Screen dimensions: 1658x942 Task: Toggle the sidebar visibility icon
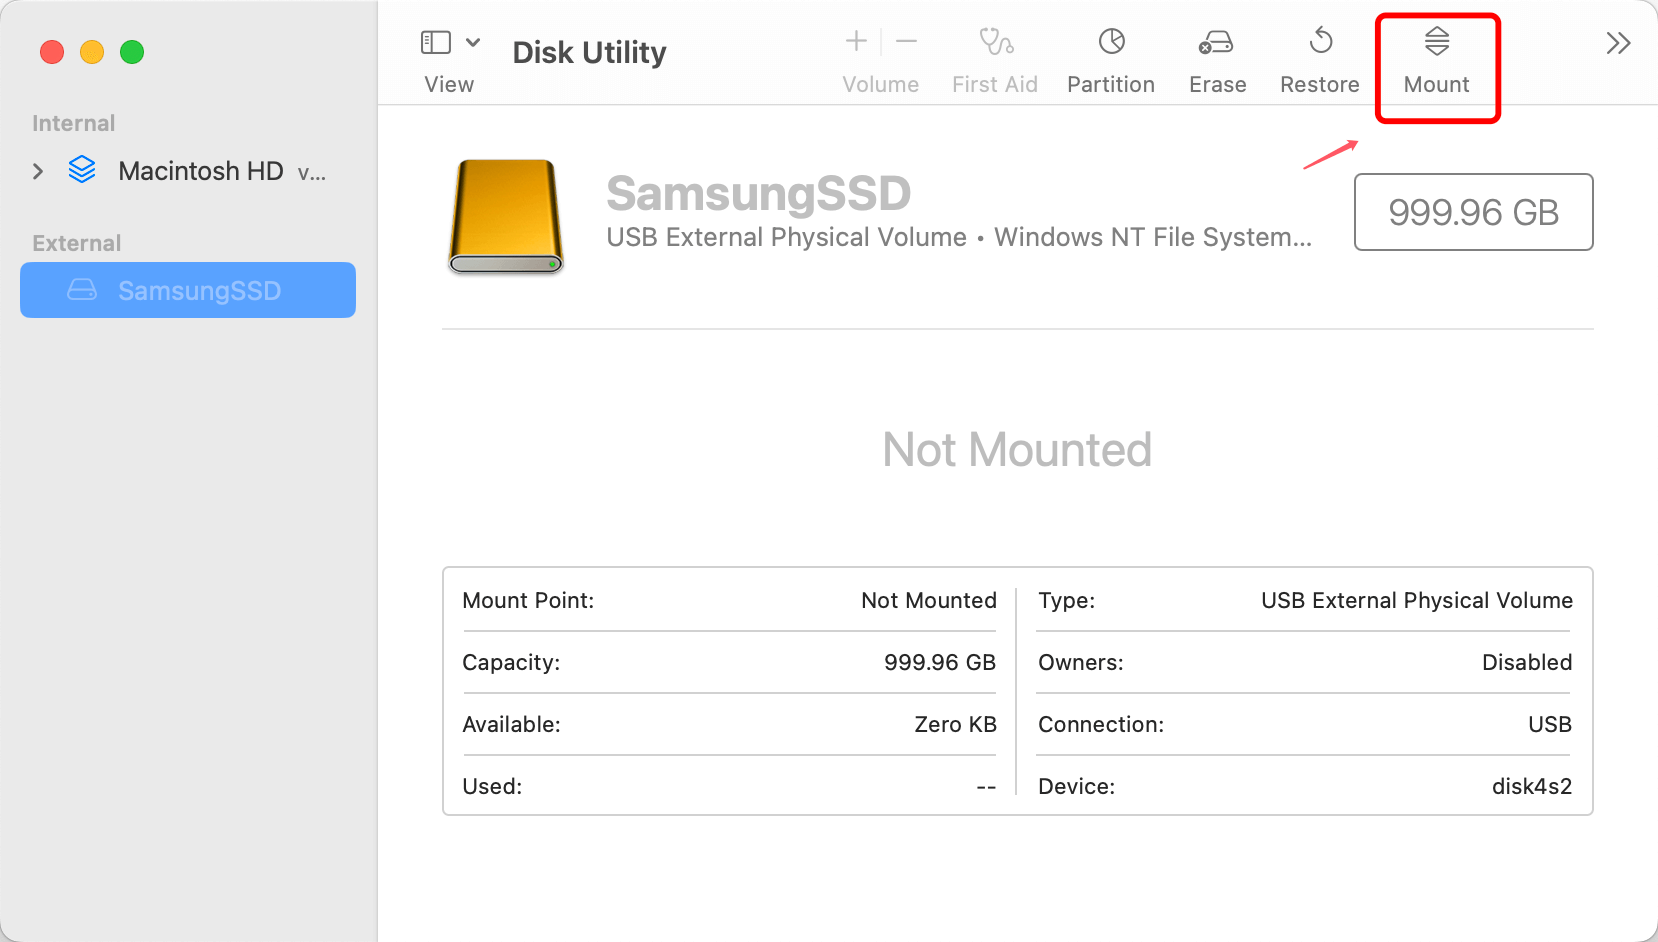point(435,42)
